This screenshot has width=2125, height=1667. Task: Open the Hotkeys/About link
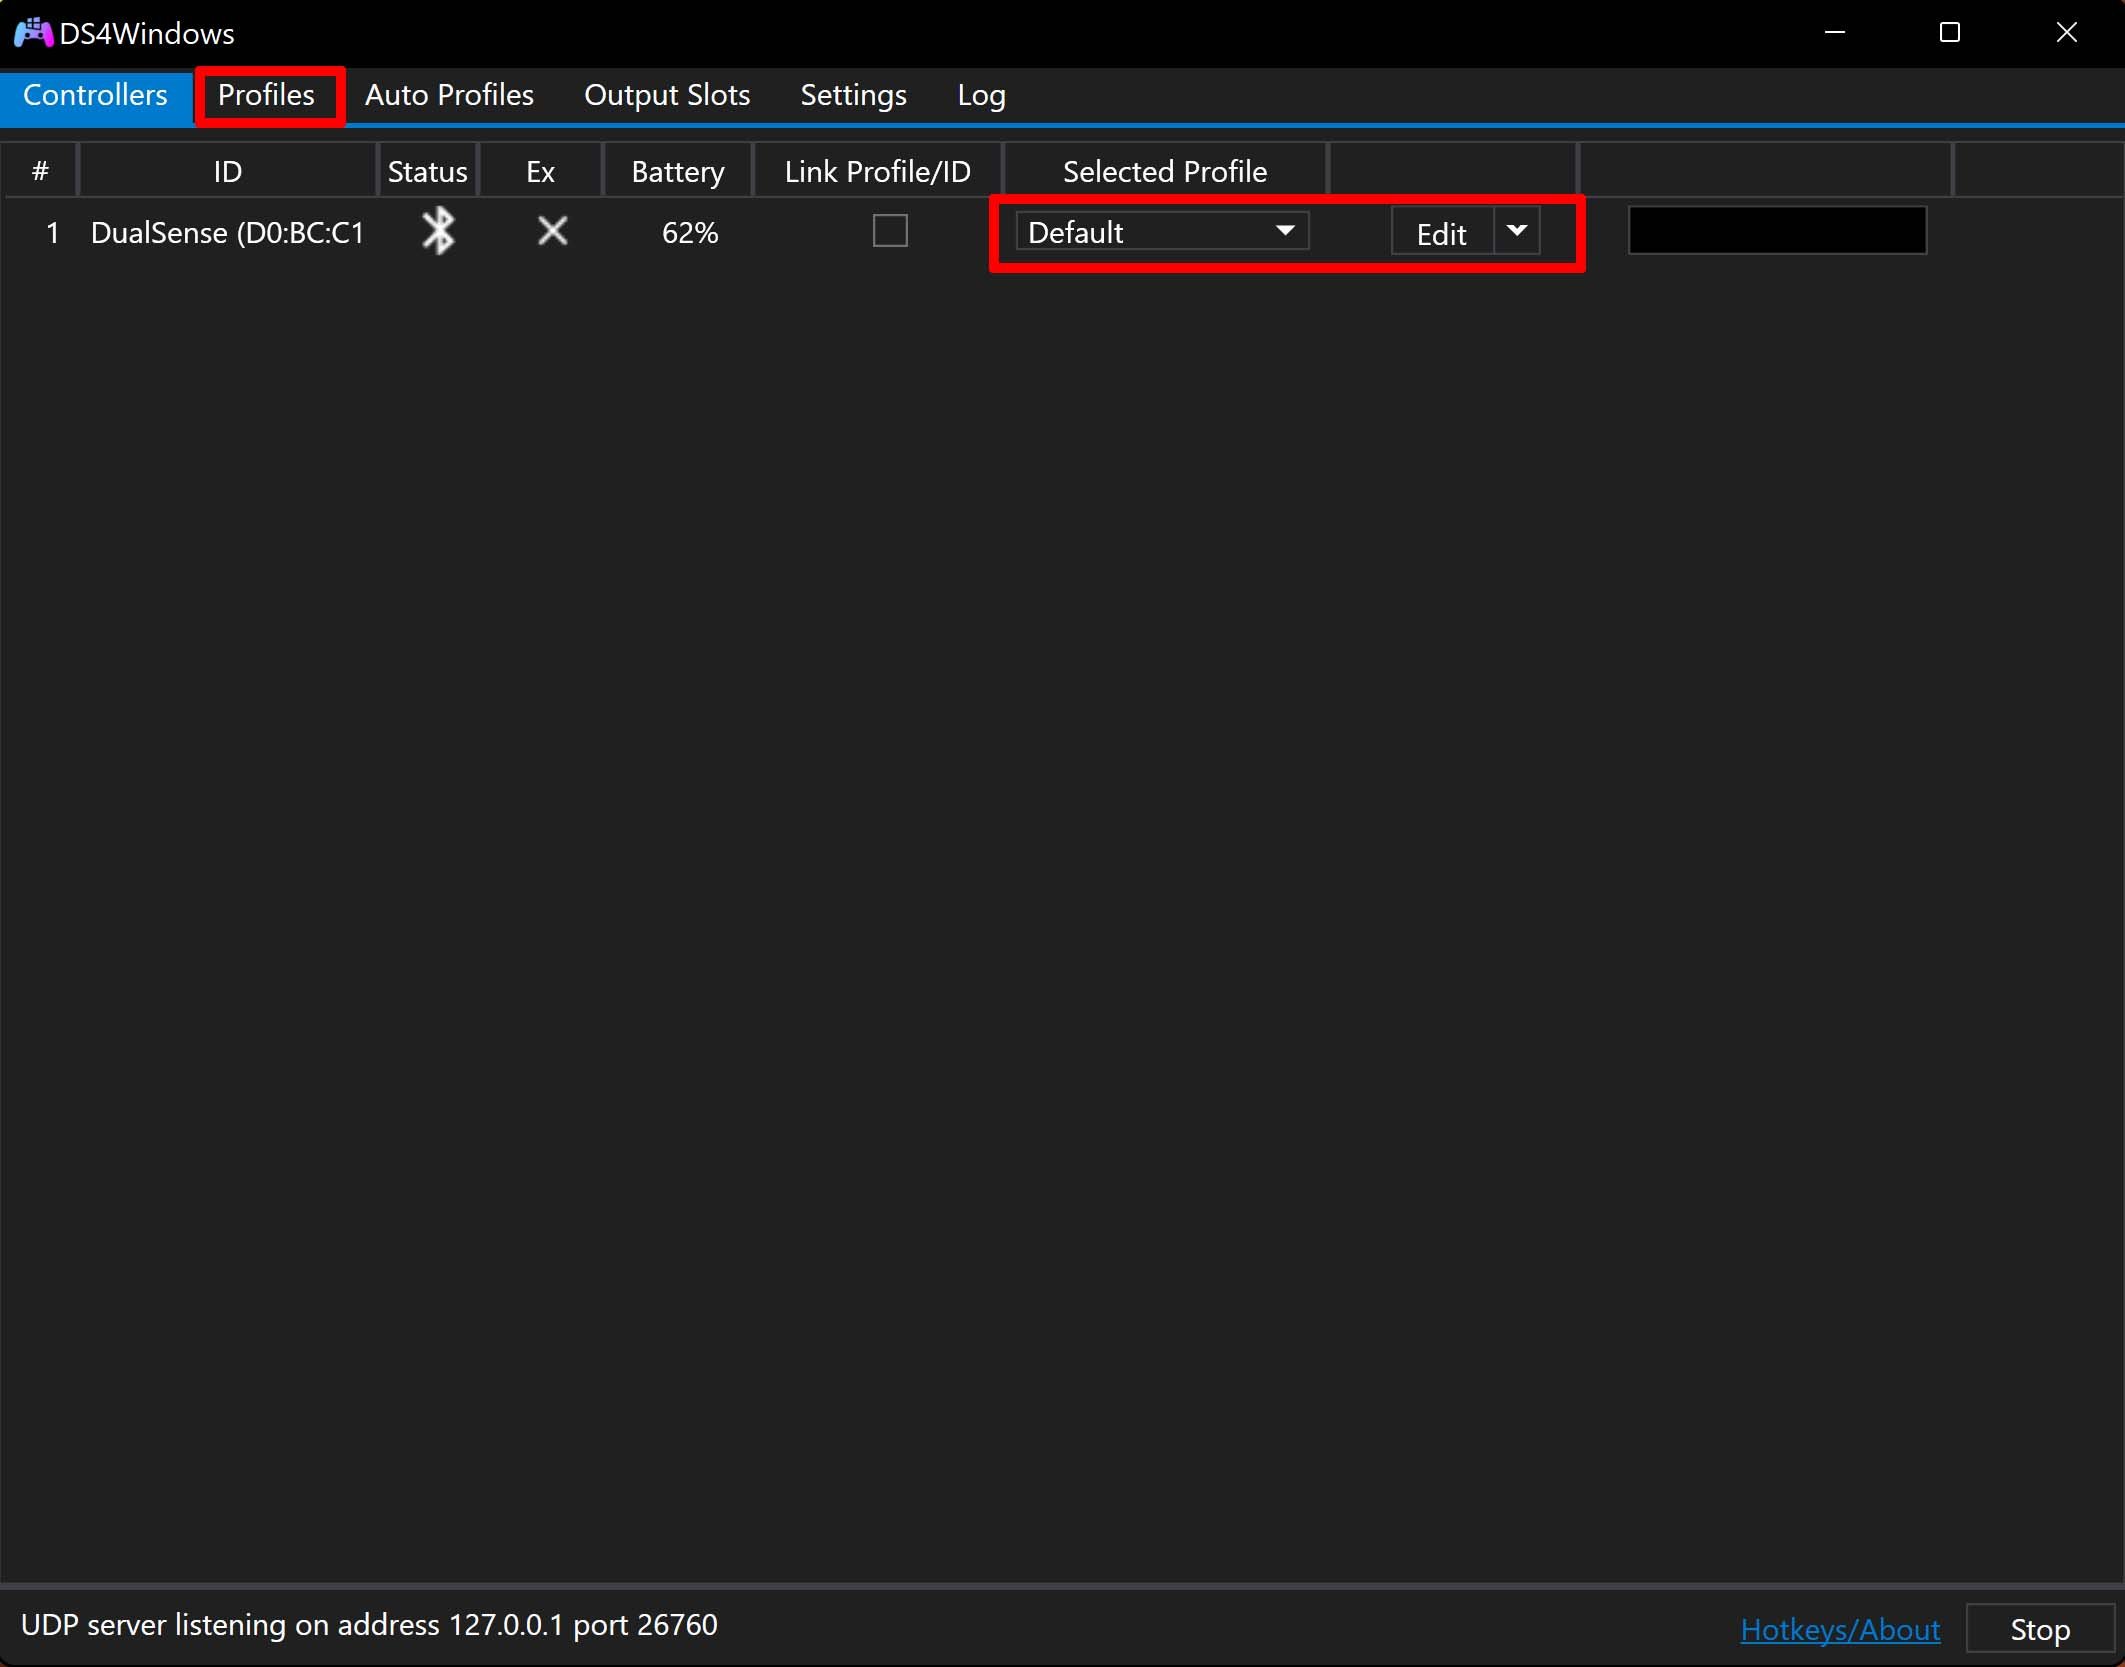[1840, 1629]
